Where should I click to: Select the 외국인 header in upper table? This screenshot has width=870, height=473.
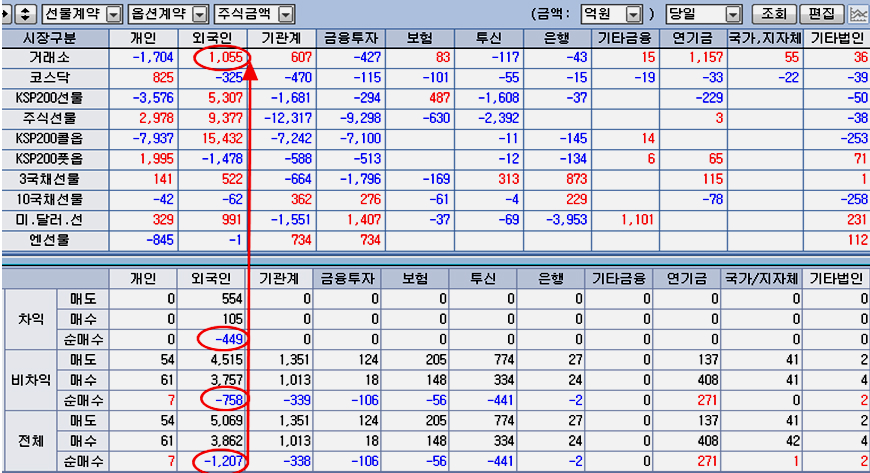click(212, 38)
